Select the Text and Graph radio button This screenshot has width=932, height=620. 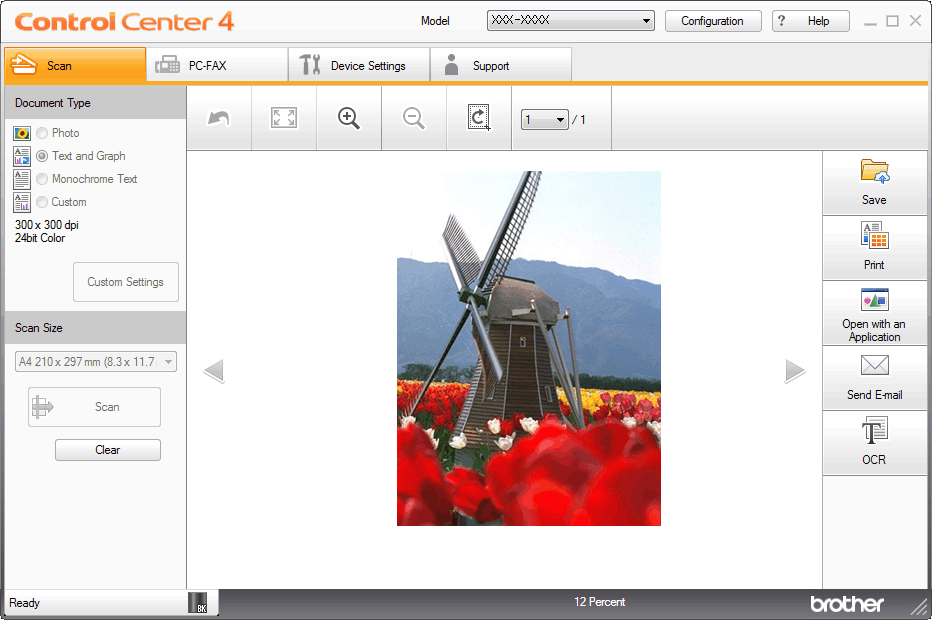tap(42, 156)
